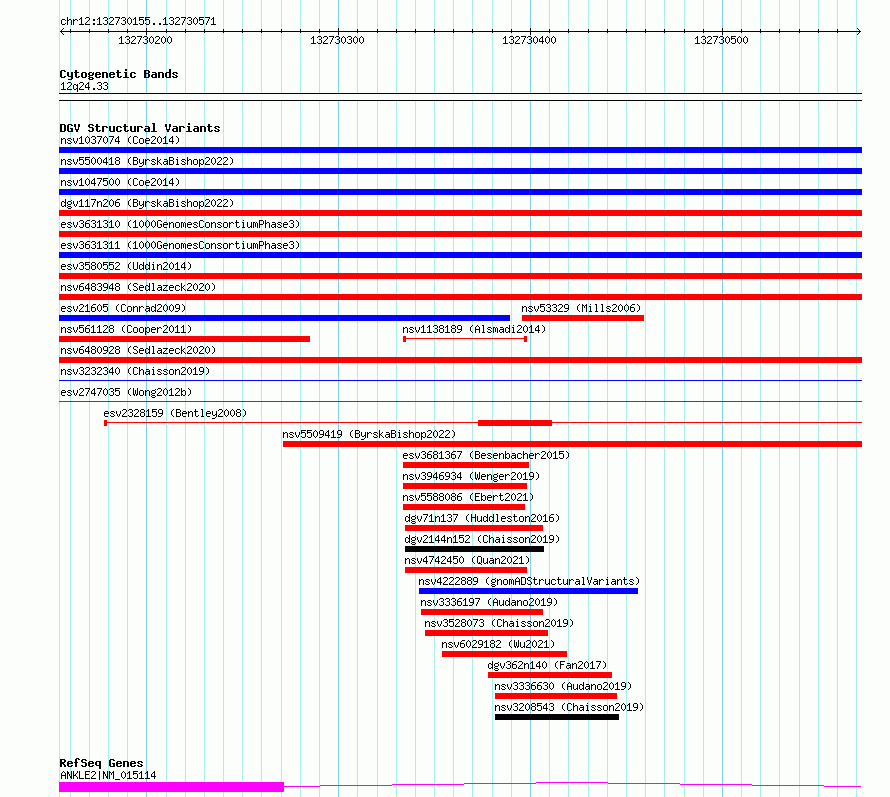The width and height of the screenshot is (890, 797).
Task: Click the nsv1037074 (Coe2014) blue variant bar
Action: point(460,150)
